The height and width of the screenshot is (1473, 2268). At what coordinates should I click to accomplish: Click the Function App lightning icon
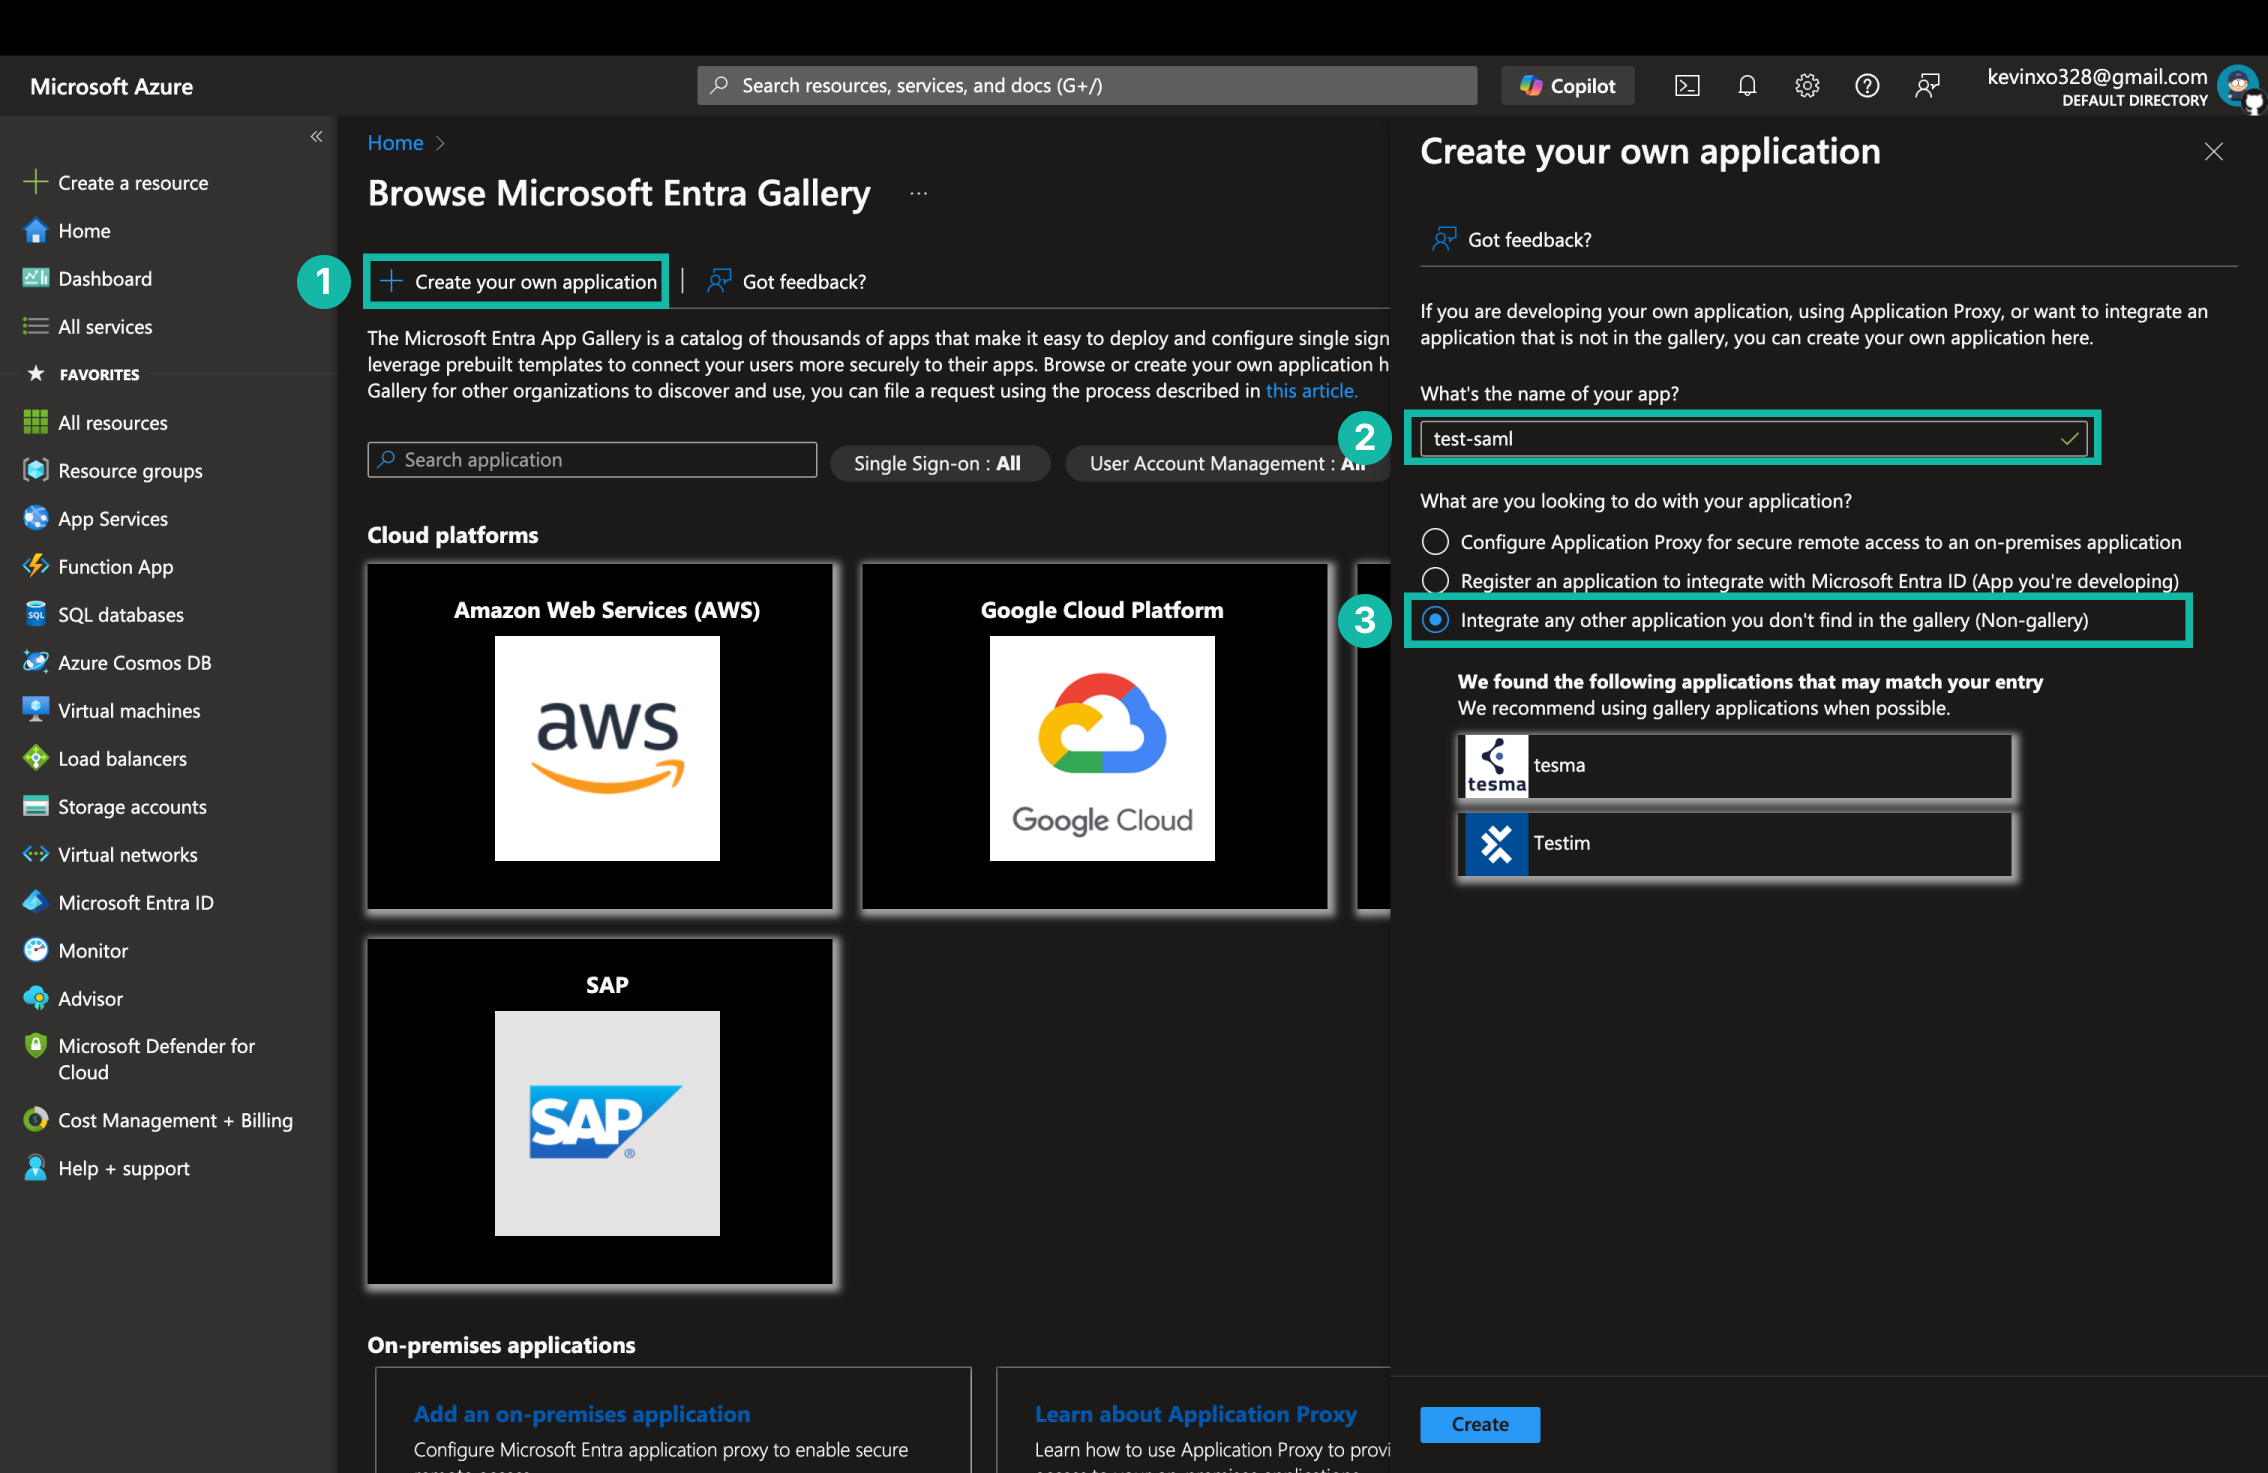point(36,566)
